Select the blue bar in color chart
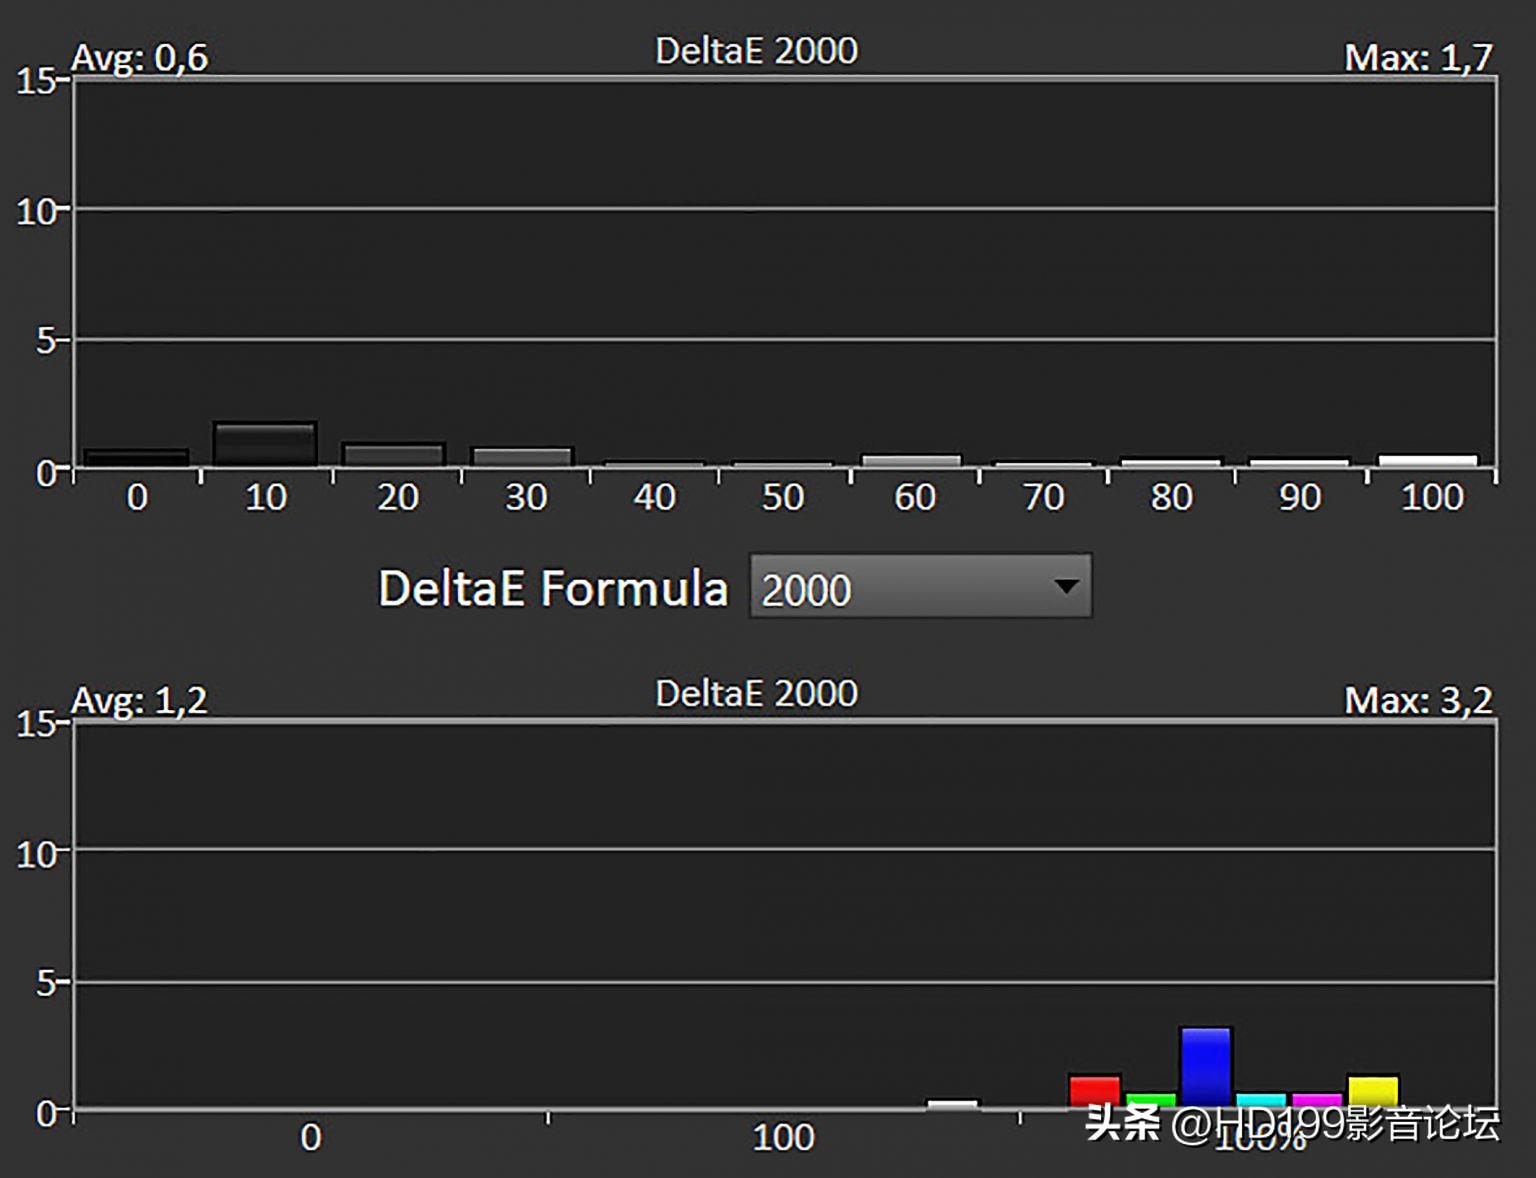The height and width of the screenshot is (1178, 1536). tap(1206, 1067)
